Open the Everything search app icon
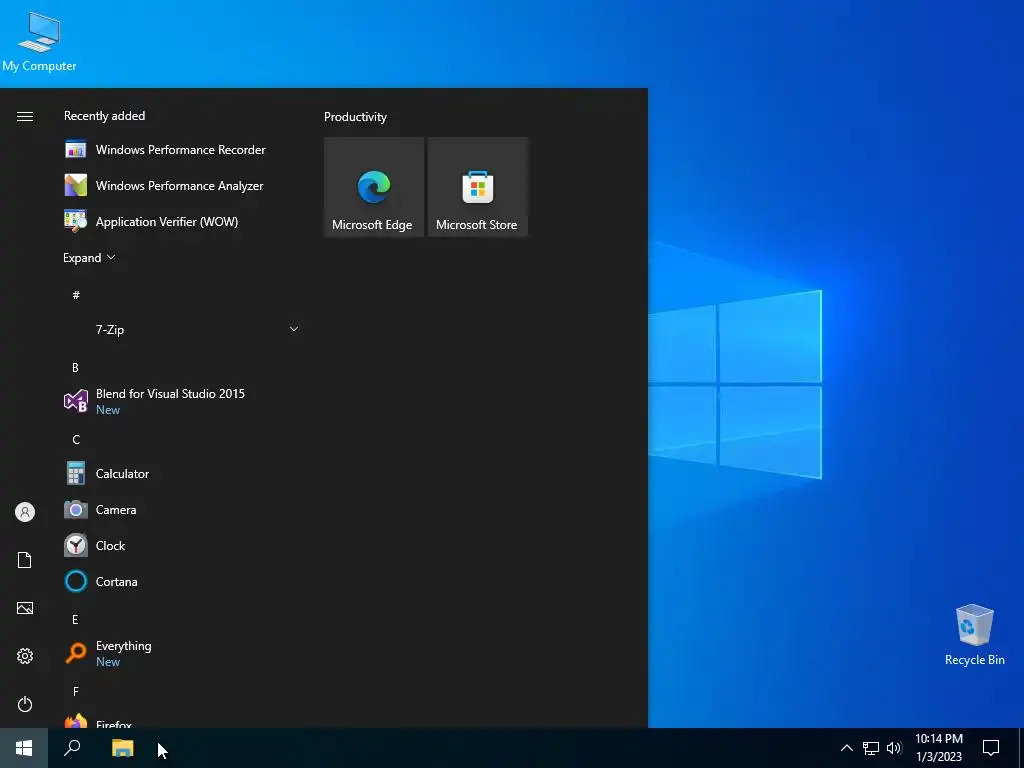Screen dimensions: 1024x768 coord(76,653)
